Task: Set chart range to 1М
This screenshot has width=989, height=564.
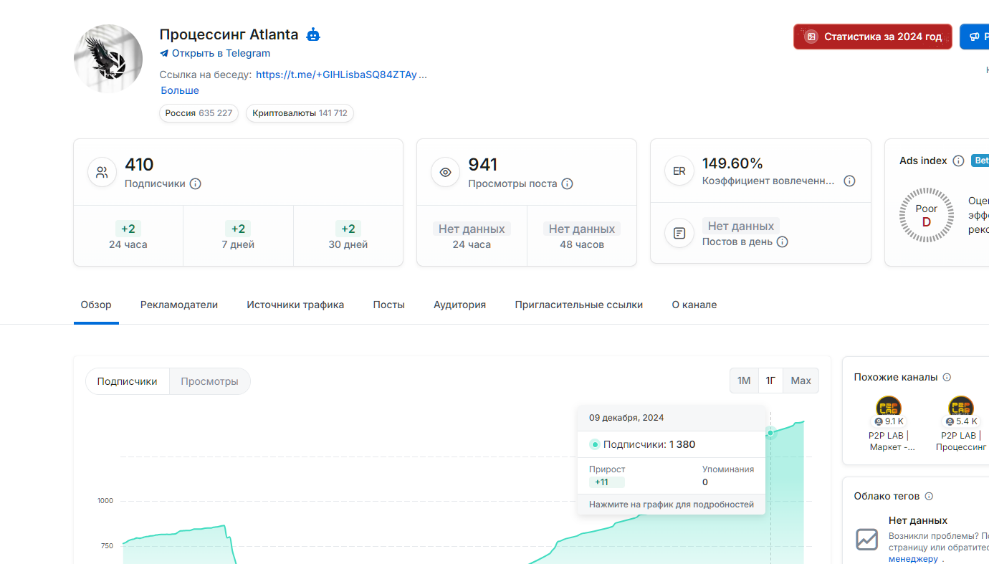Action: [744, 380]
